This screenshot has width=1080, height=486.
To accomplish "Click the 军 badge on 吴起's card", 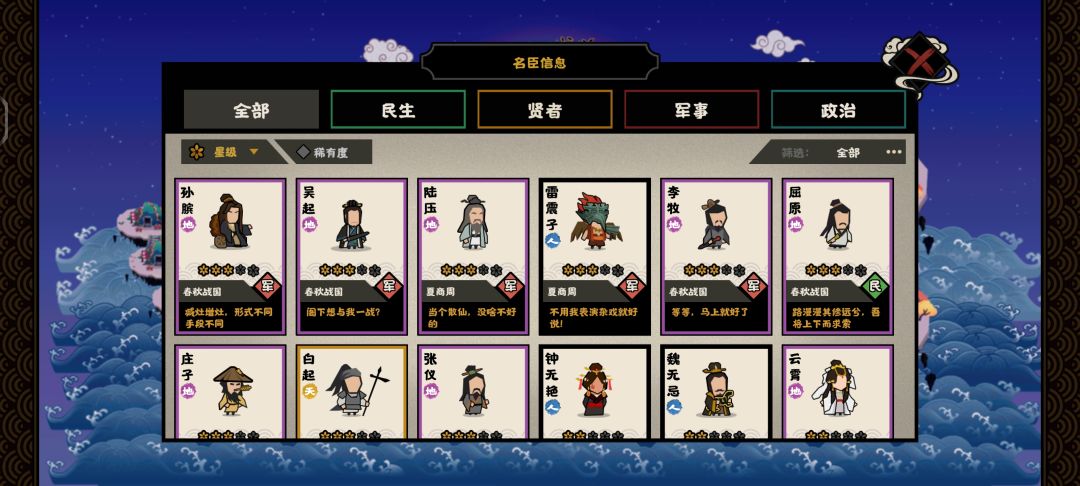I will (x=389, y=285).
